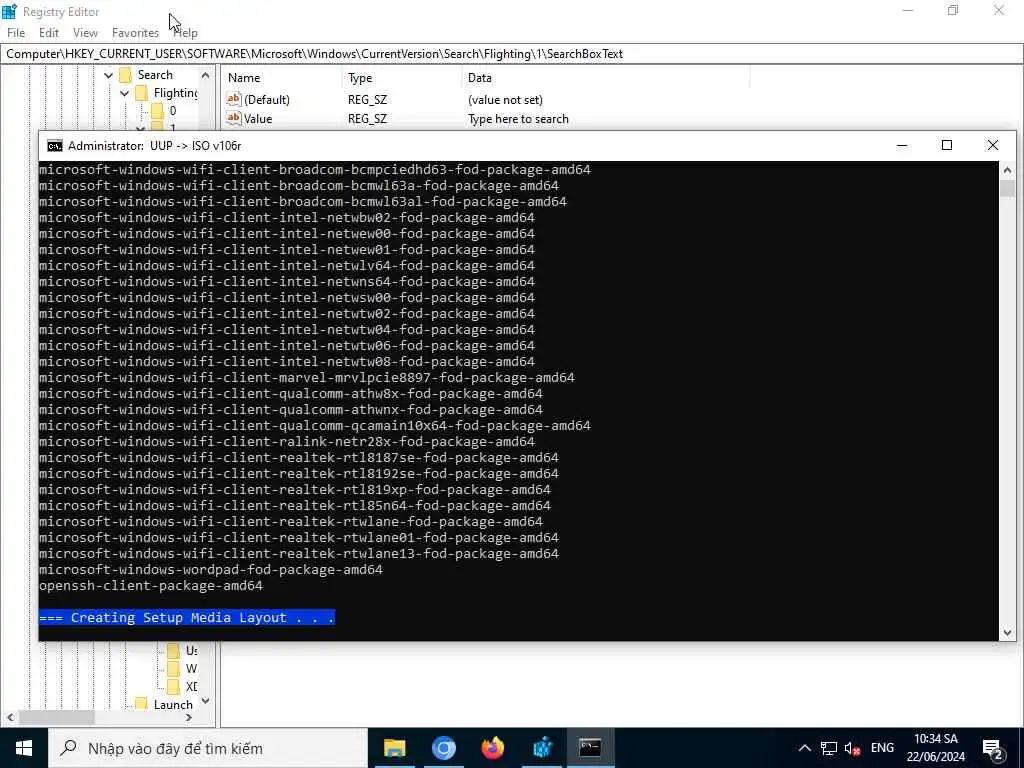Click the ralink-netr28x package line
This screenshot has width=1024, height=768.
(x=287, y=441)
